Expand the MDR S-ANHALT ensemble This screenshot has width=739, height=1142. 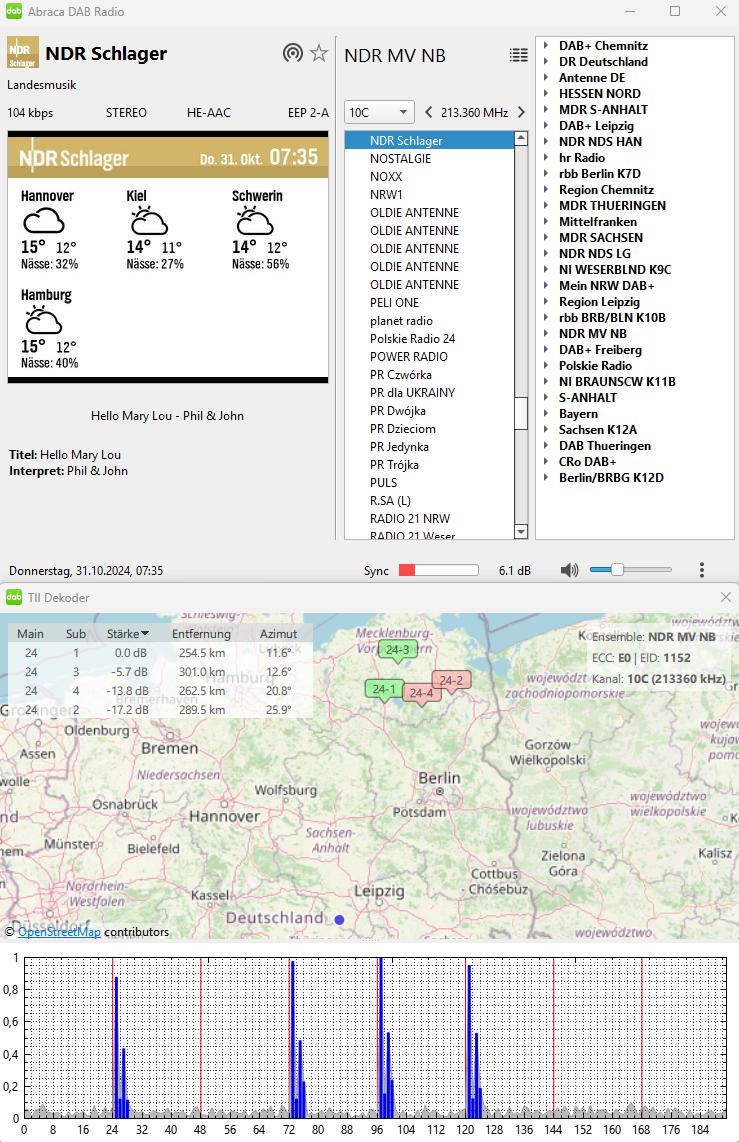546,110
